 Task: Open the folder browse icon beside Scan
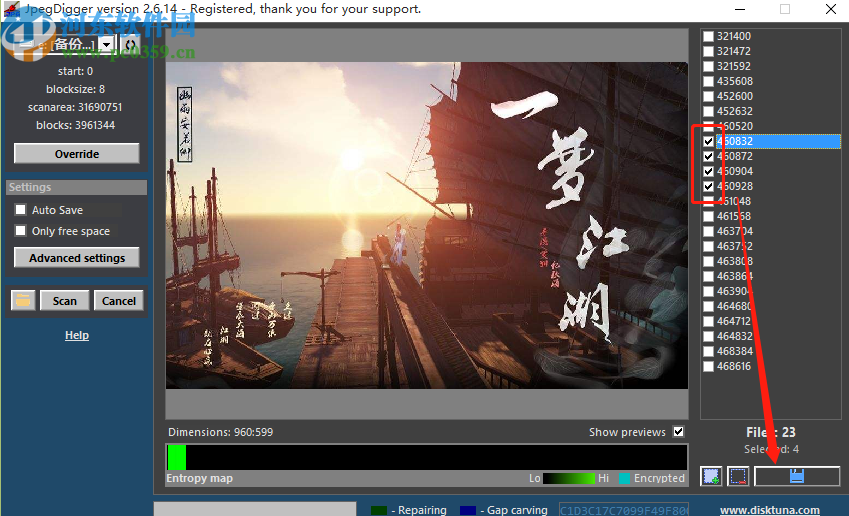pyautogui.click(x=23, y=301)
